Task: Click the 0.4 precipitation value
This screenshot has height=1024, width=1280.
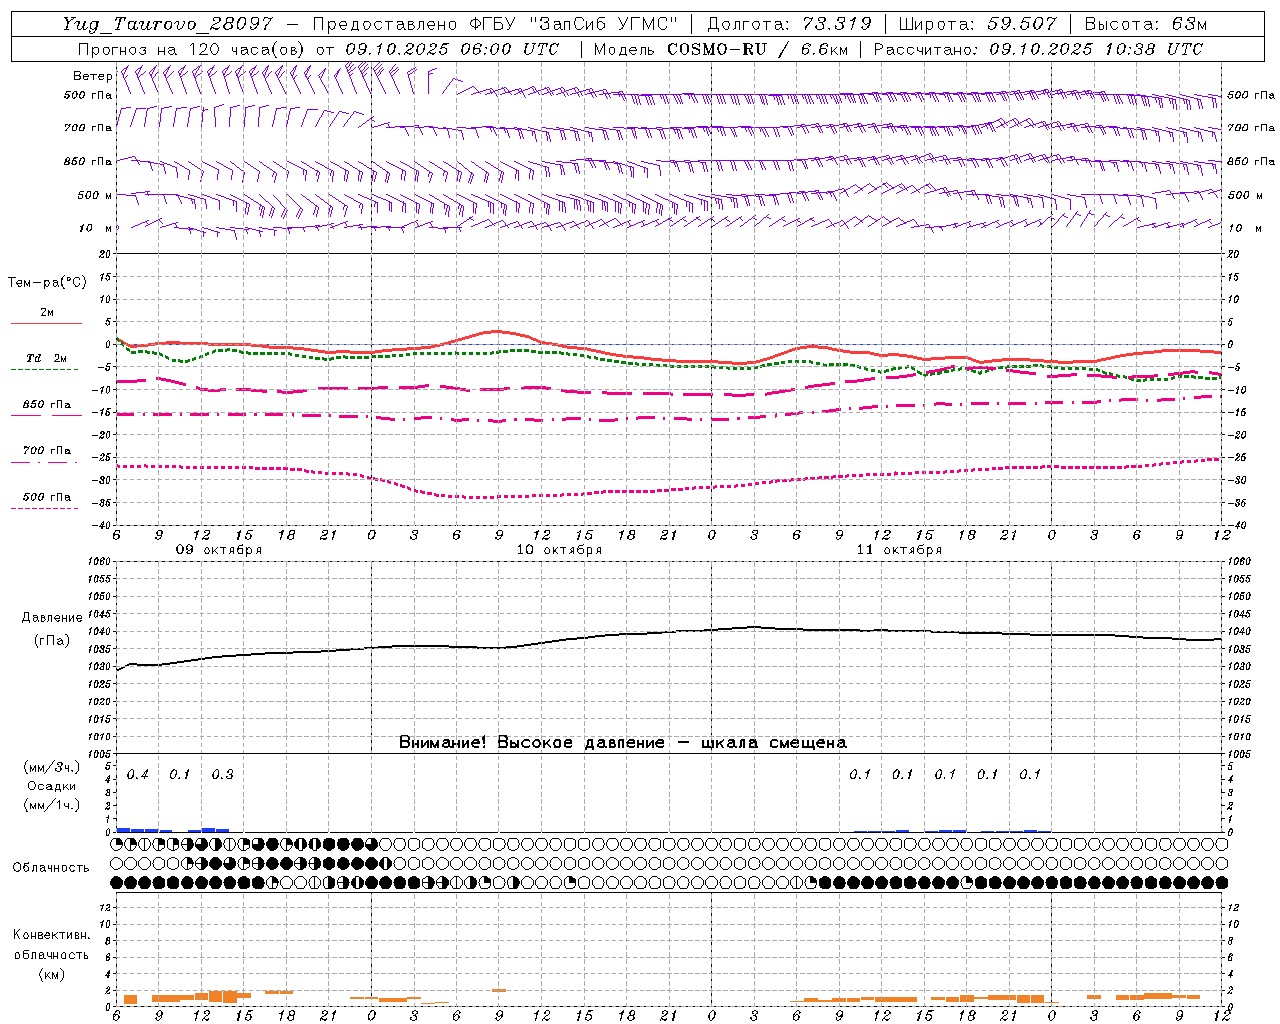Action: click(137, 774)
